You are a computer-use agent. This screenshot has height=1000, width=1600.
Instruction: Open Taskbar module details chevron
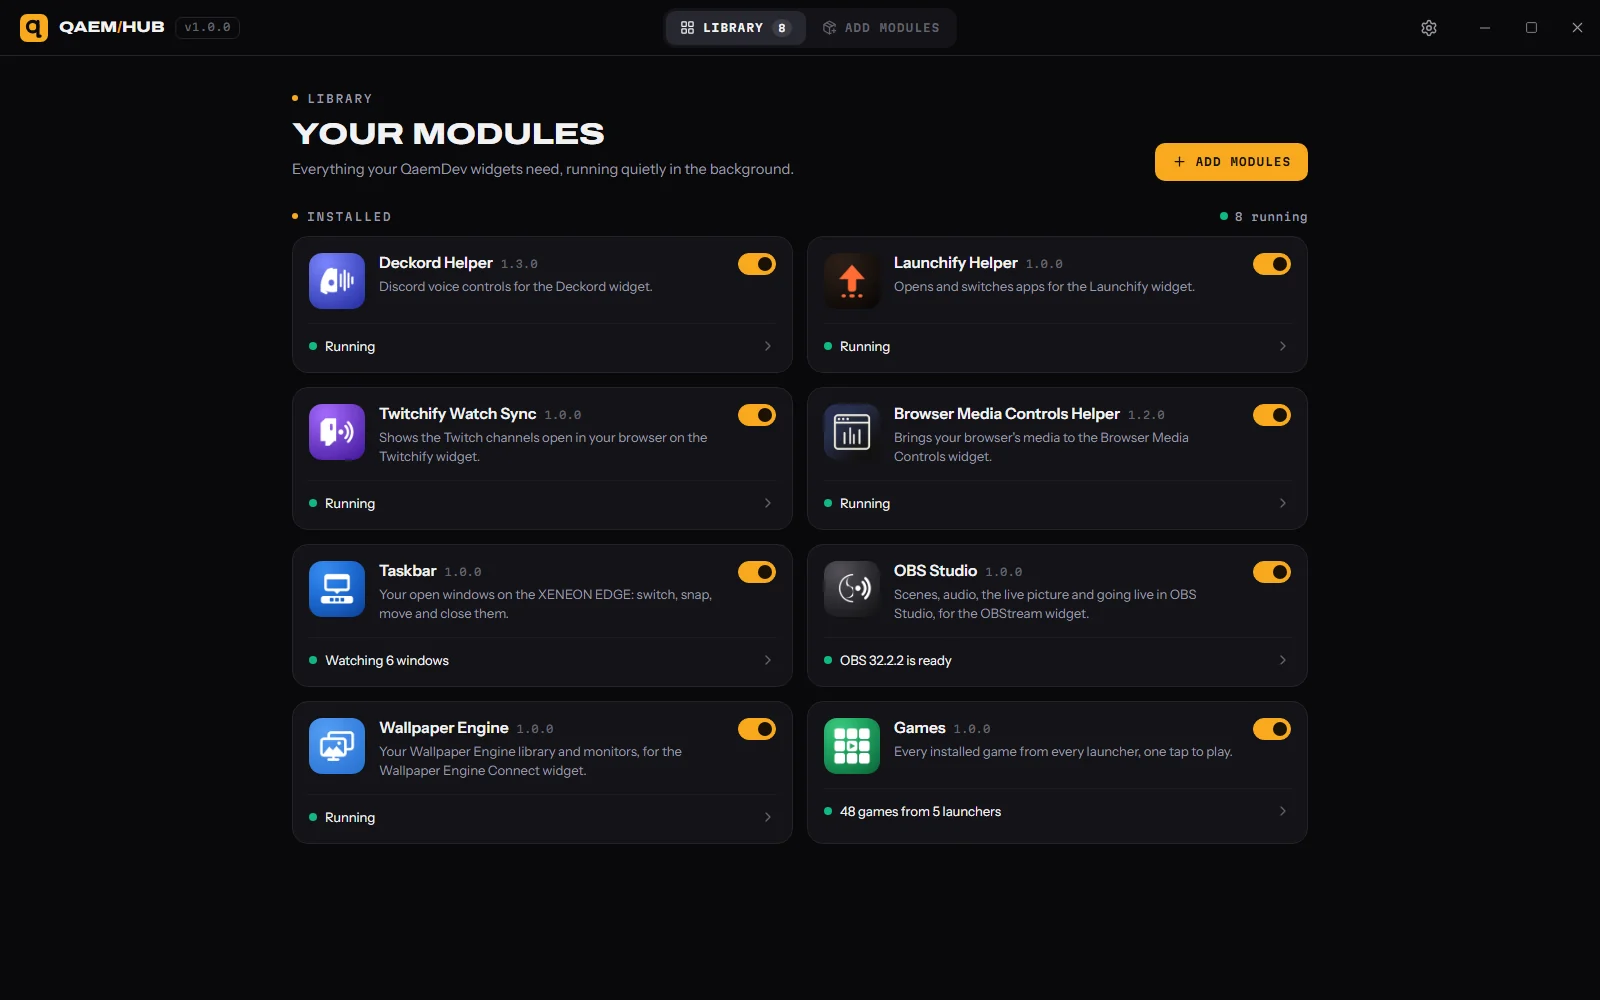pyautogui.click(x=768, y=660)
